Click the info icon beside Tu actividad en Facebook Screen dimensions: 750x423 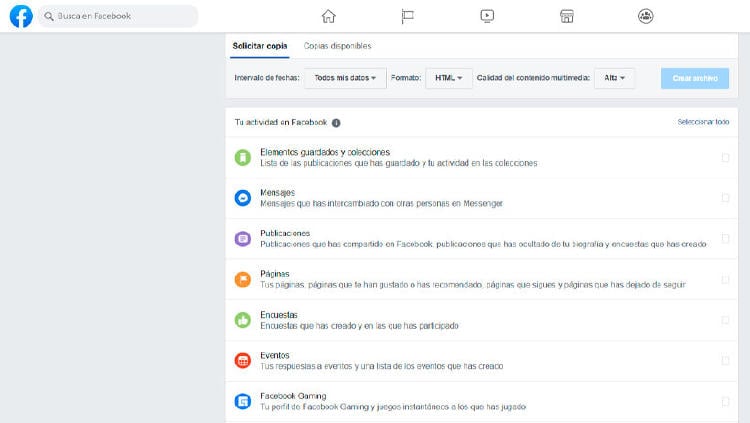click(336, 123)
